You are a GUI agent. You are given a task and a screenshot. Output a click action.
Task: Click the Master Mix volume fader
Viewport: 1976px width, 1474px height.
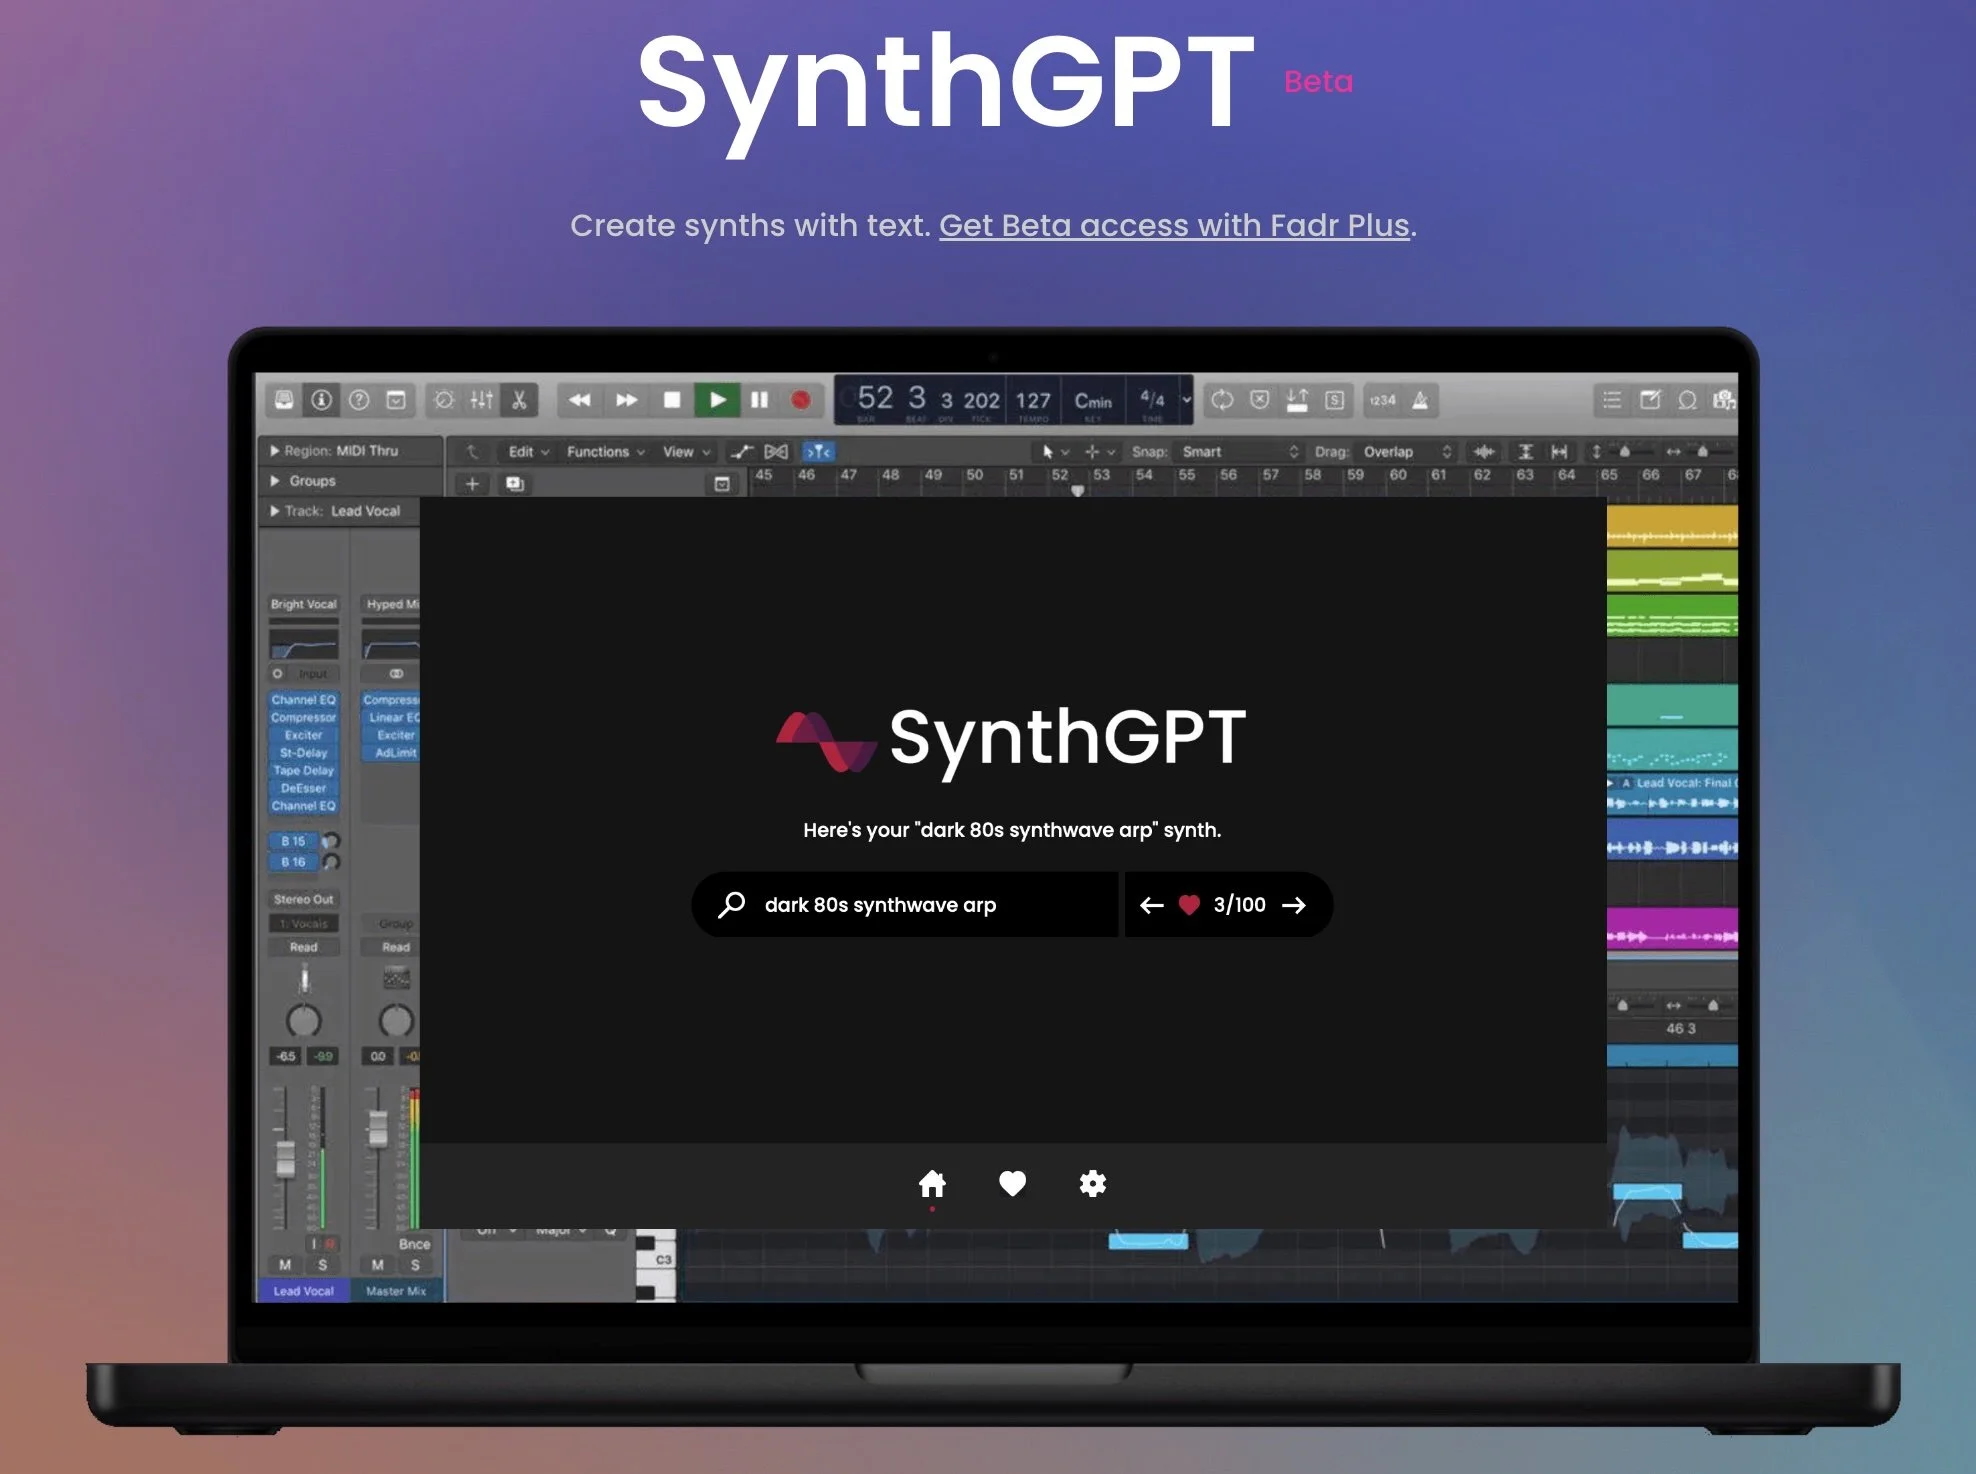(x=377, y=1128)
